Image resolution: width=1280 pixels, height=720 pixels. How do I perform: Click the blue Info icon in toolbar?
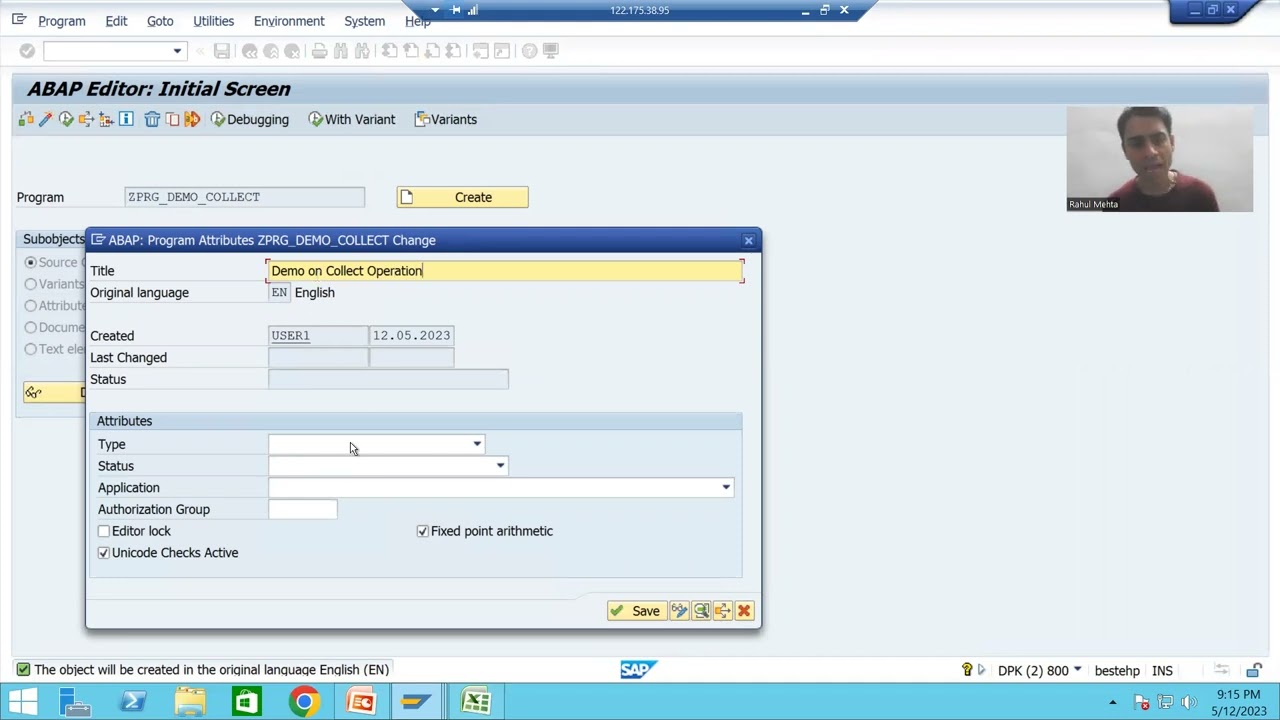click(126, 119)
